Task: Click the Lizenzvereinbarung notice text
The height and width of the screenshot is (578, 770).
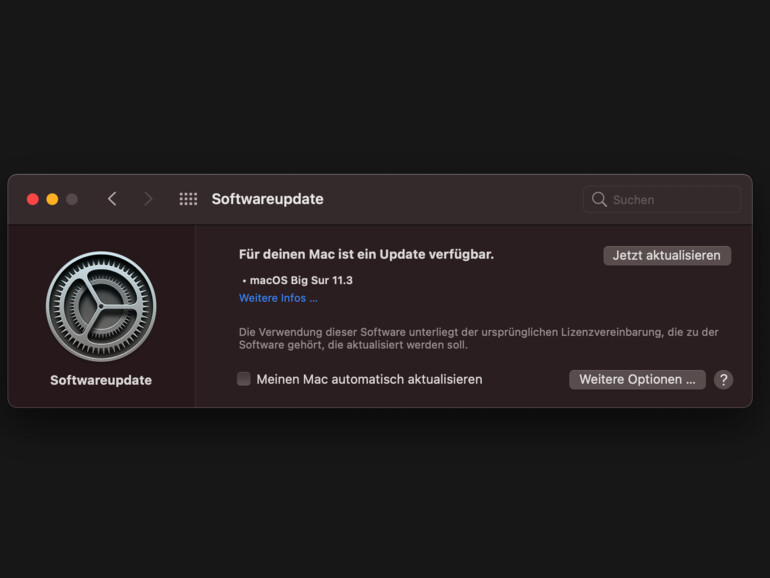Action: pos(479,338)
